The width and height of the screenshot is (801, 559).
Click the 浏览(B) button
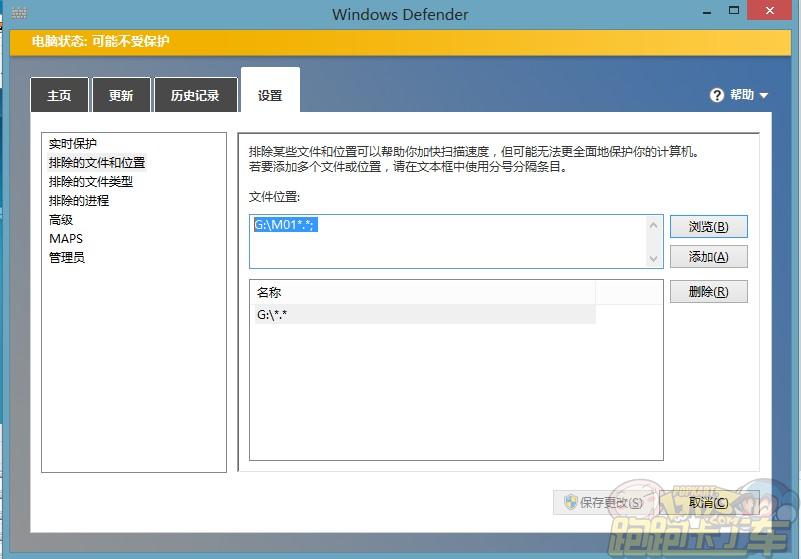pyautogui.click(x=709, y=226)
